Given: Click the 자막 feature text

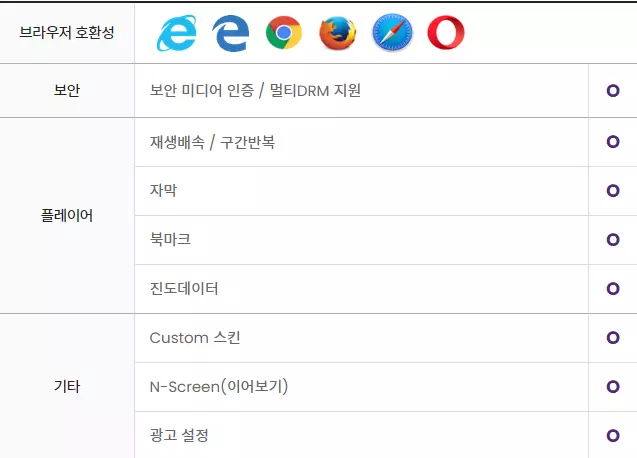Looking at the screenshot, I should 163,190.
